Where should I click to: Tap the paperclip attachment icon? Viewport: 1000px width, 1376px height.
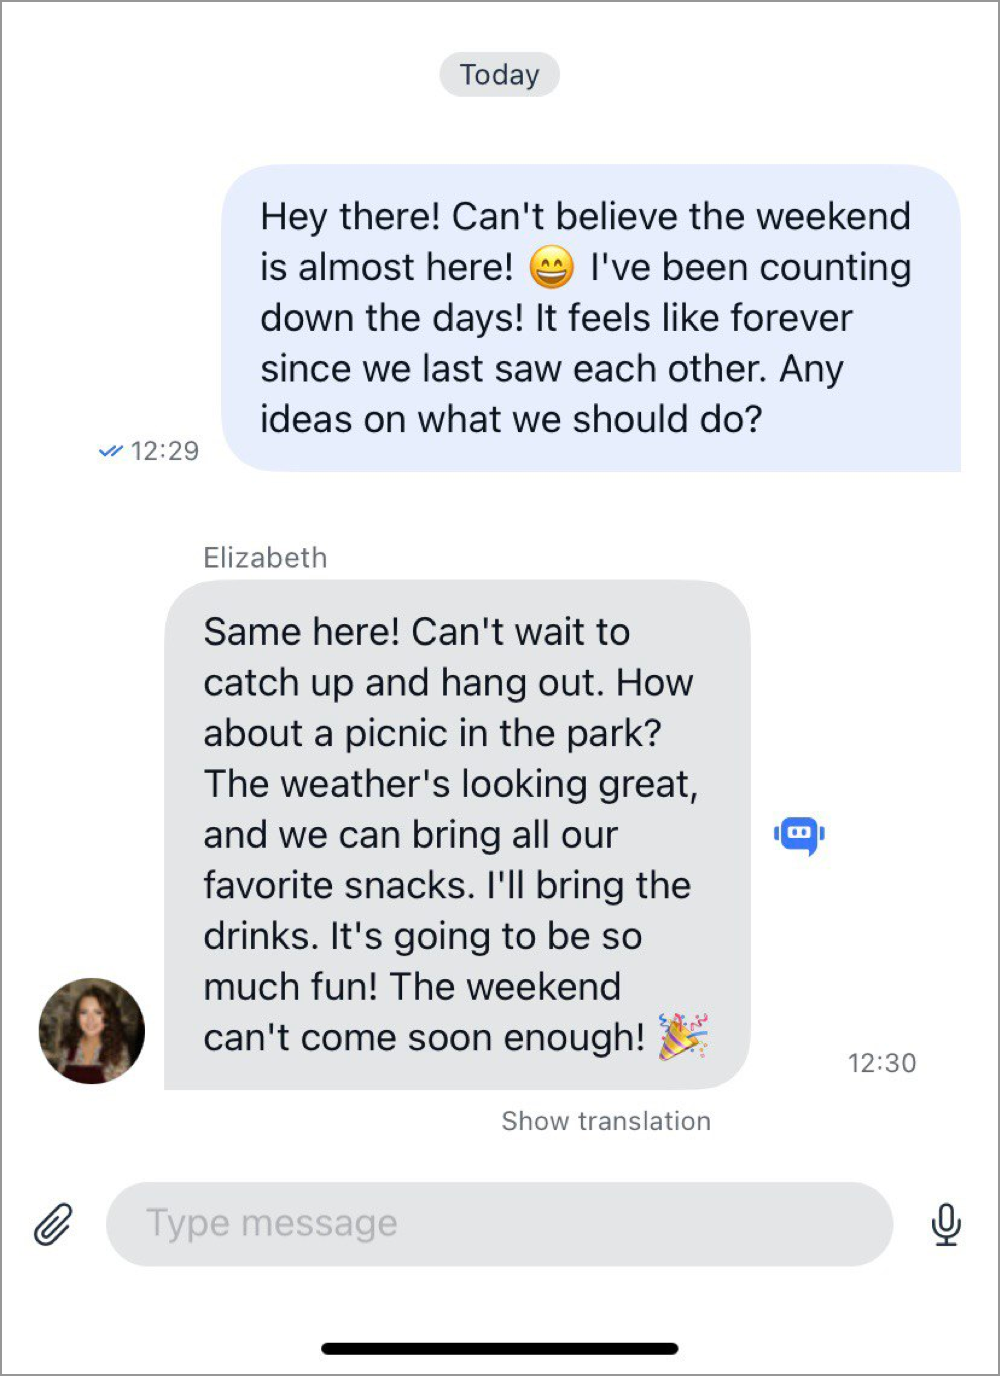coord(53,1224)
